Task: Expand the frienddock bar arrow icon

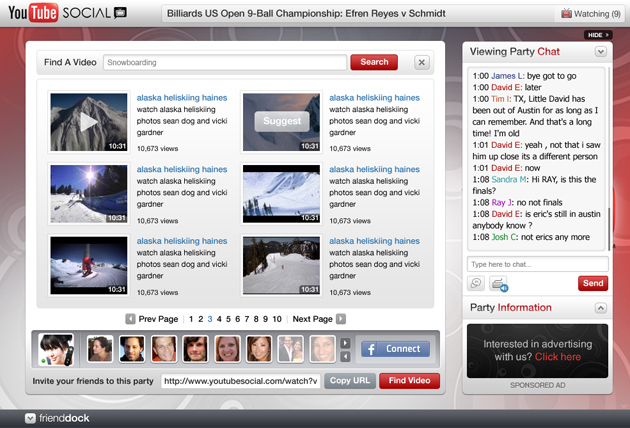Action: coord(30,418)
